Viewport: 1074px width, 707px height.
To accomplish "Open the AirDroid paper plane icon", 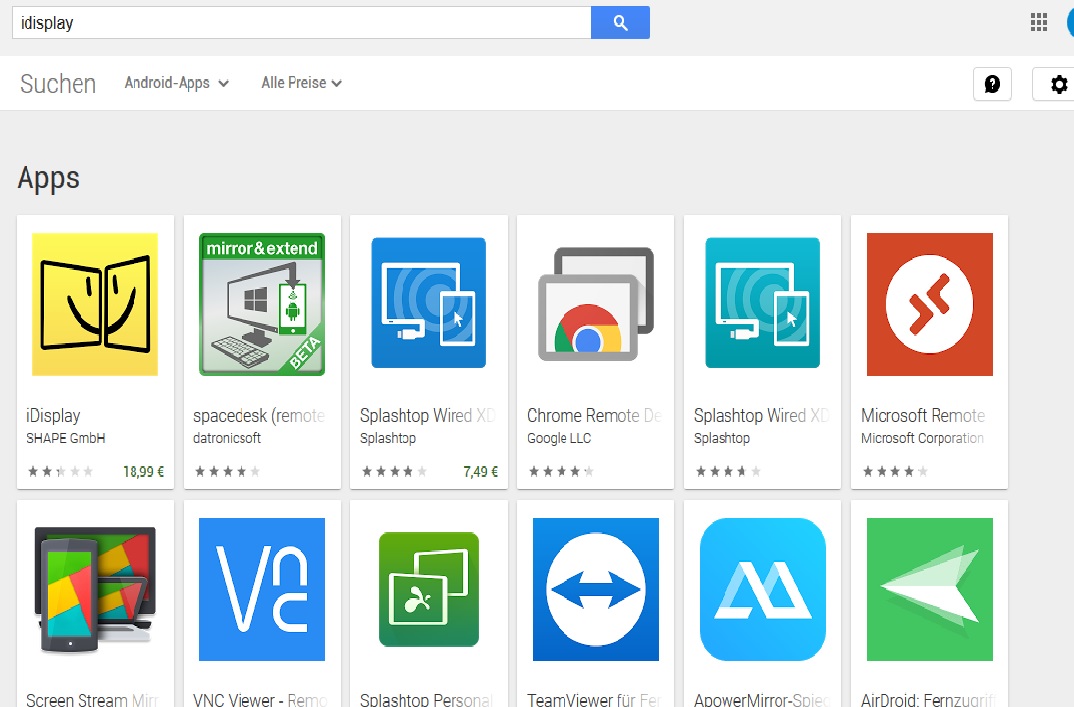I will click(929, 589).
